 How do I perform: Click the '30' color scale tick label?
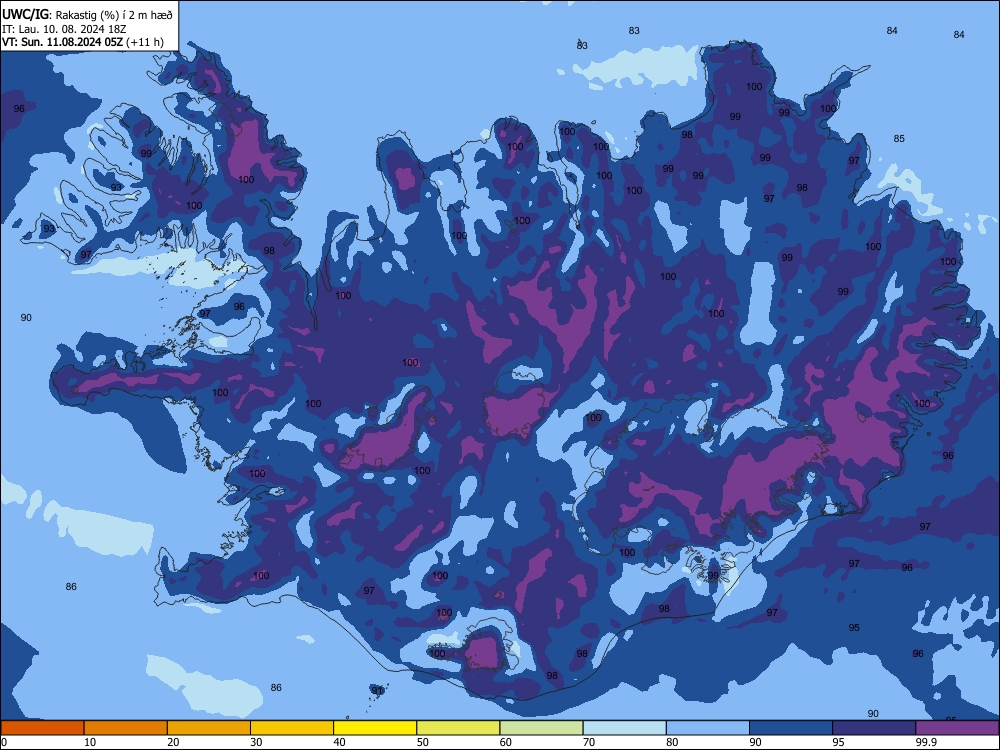256,742
